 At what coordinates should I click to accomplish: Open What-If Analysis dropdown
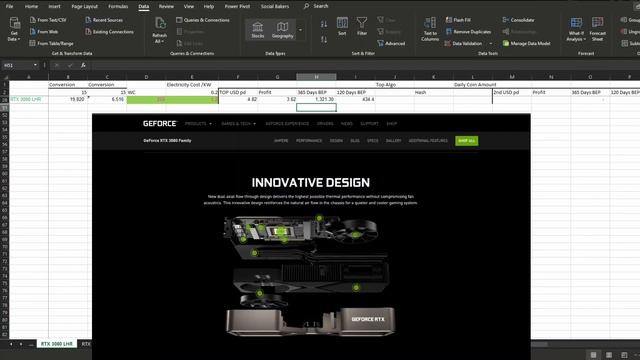coord(576,29)
